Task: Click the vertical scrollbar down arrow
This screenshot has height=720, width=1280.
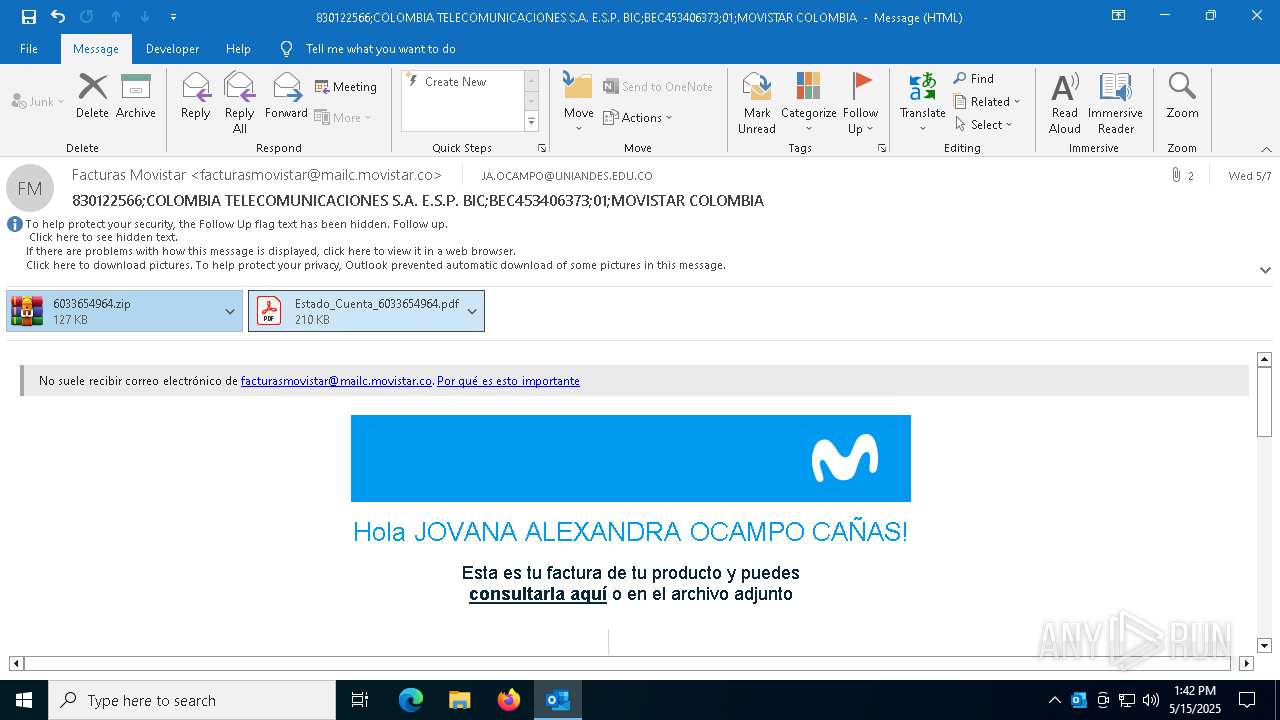Action: (1264, 645)
